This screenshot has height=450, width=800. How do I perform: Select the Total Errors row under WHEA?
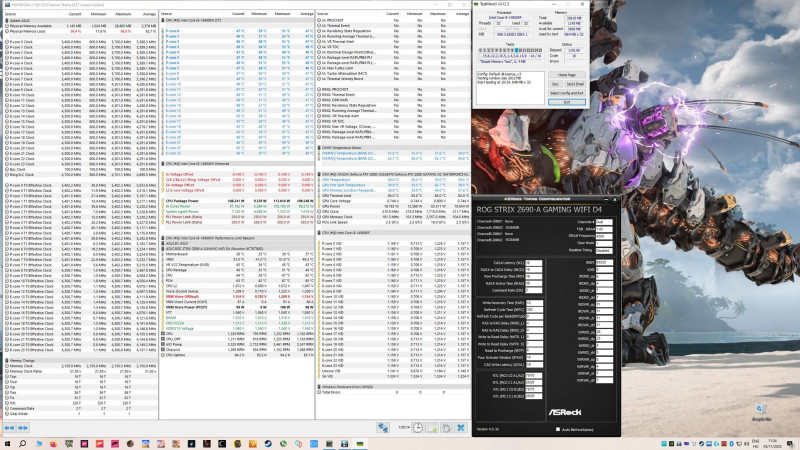click(x=393, y=392)
